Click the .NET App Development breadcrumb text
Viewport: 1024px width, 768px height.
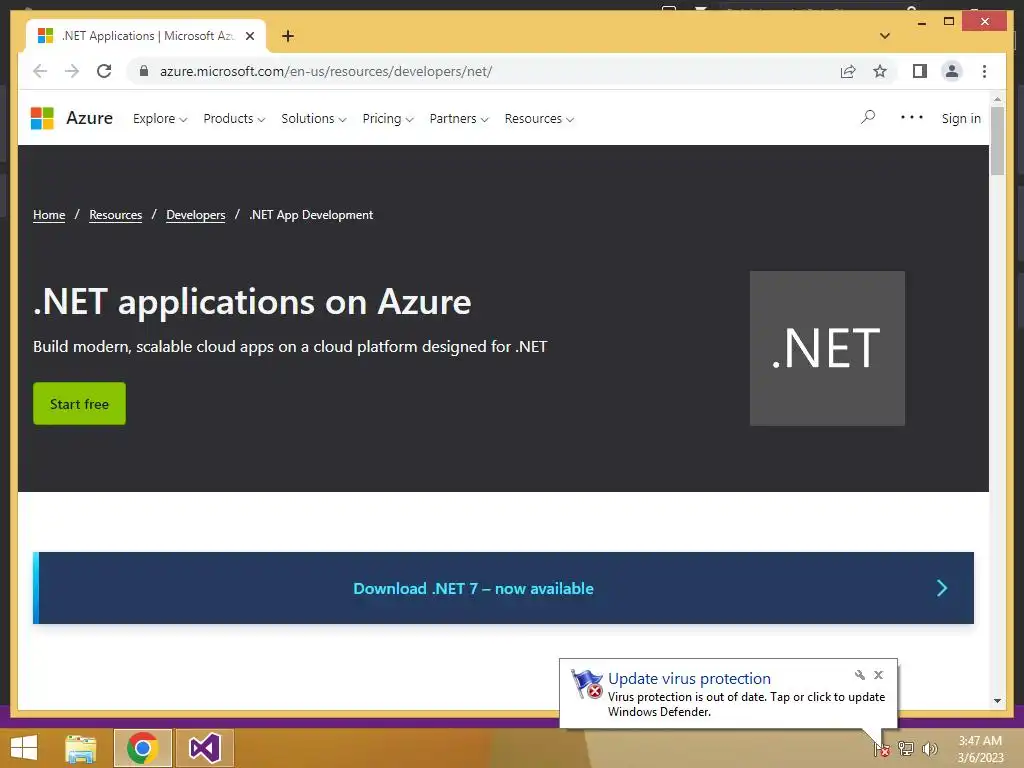[x=311, y=215]
